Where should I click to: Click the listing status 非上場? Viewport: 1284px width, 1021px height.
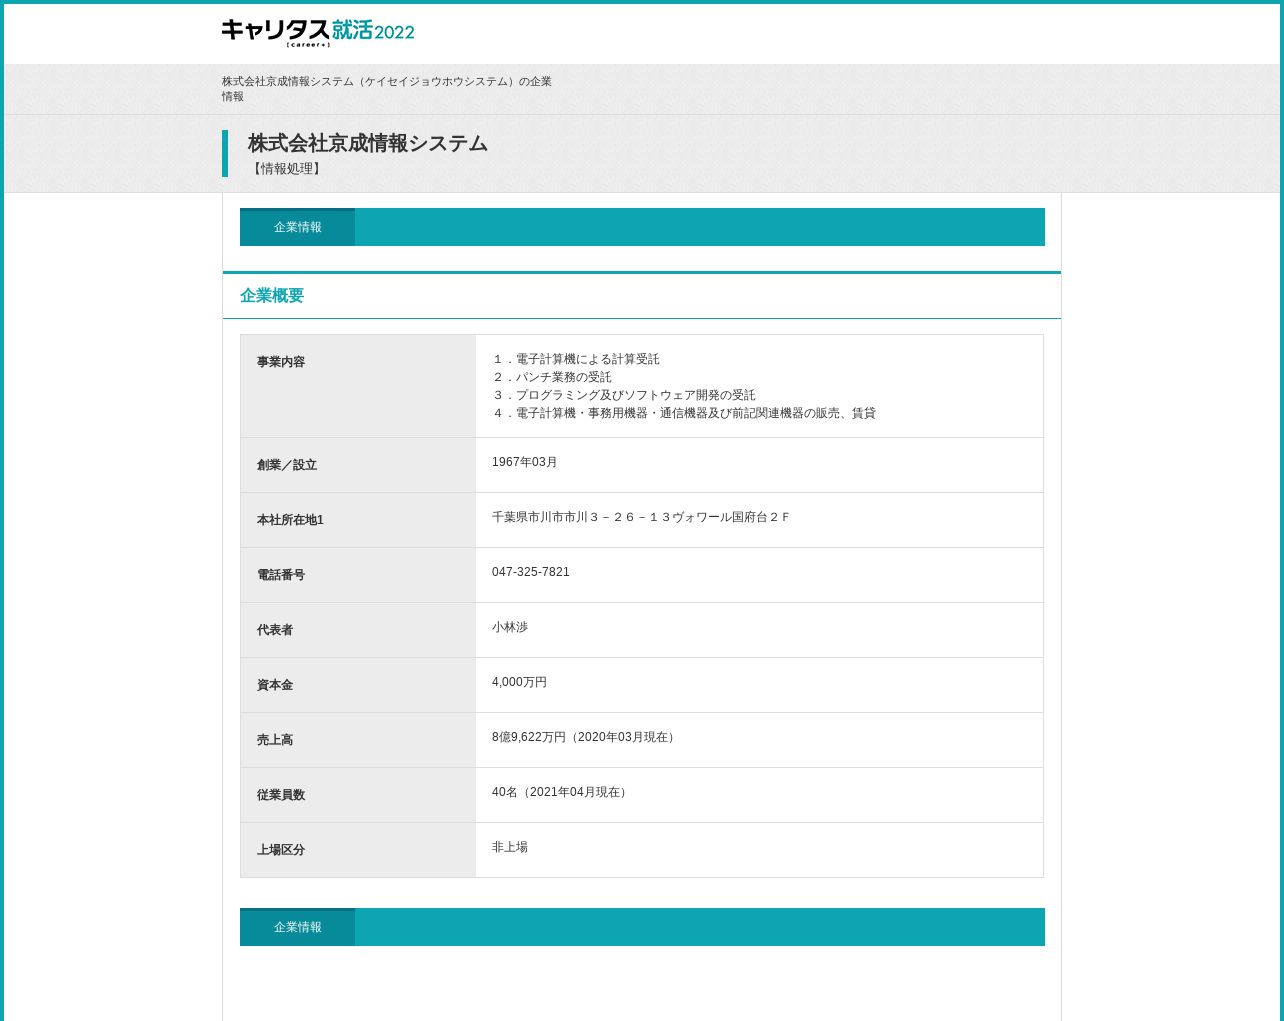click(x=510, y=847)
